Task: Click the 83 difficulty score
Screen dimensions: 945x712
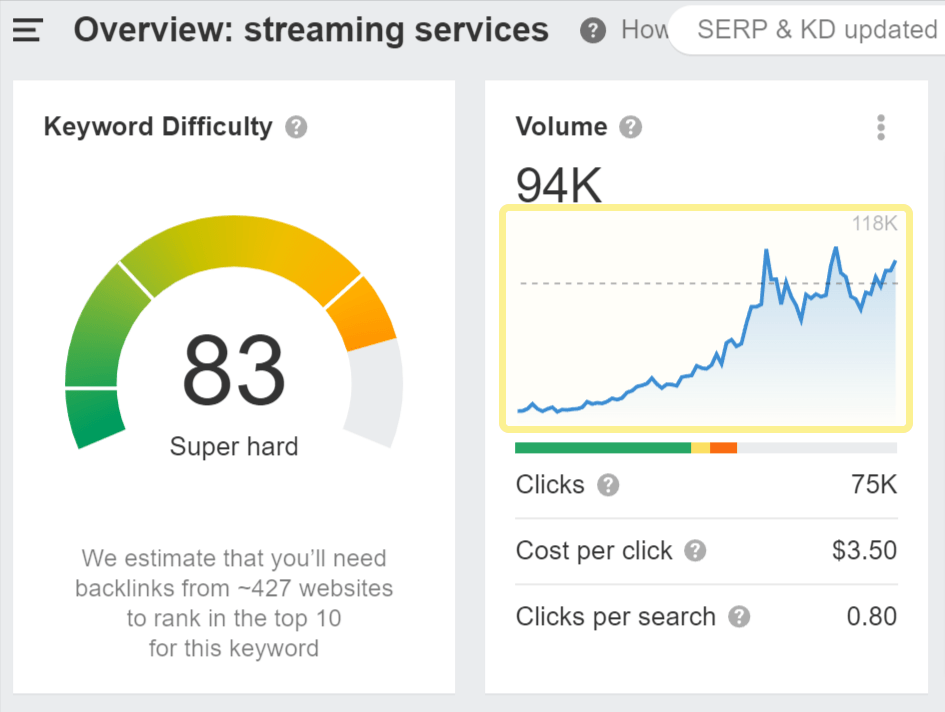Action: point(234,370)
